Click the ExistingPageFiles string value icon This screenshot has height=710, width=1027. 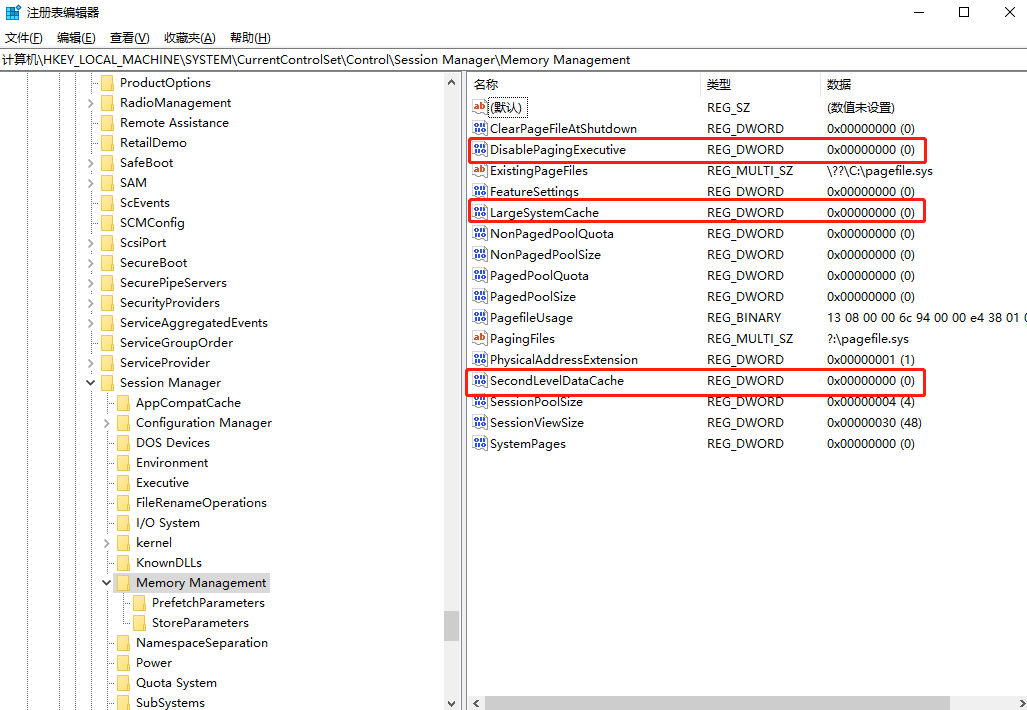click(479, 171)
